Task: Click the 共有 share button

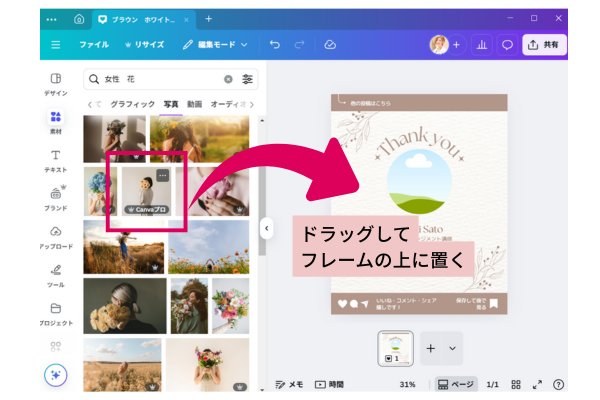Action: click(x=545, y=45)
